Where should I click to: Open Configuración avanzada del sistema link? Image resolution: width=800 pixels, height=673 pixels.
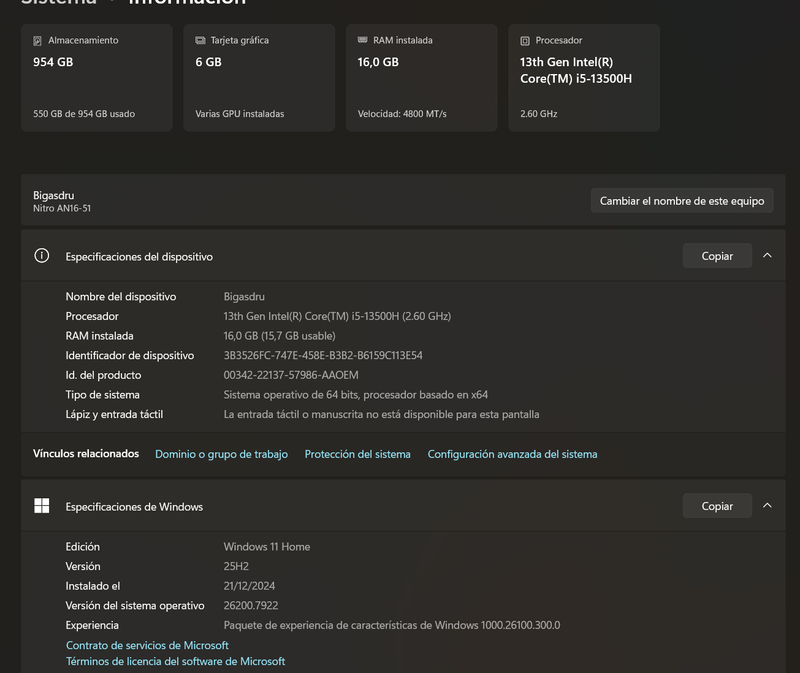coord(512,454)
